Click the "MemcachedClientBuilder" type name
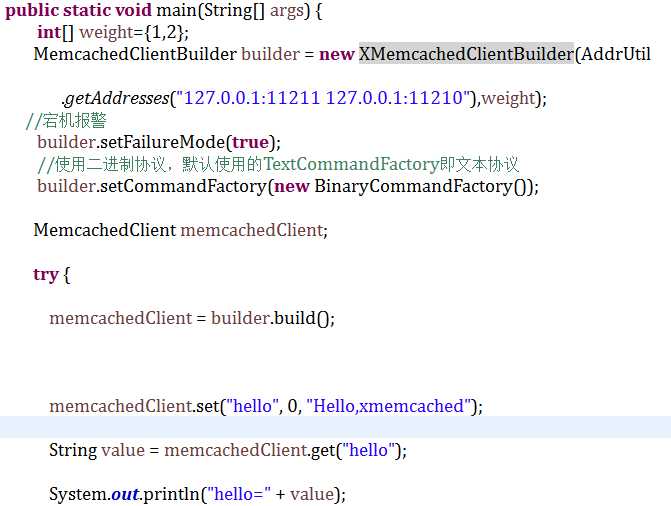Image resolution: width=671 pixels, height=506 pixels. [135, 54]
